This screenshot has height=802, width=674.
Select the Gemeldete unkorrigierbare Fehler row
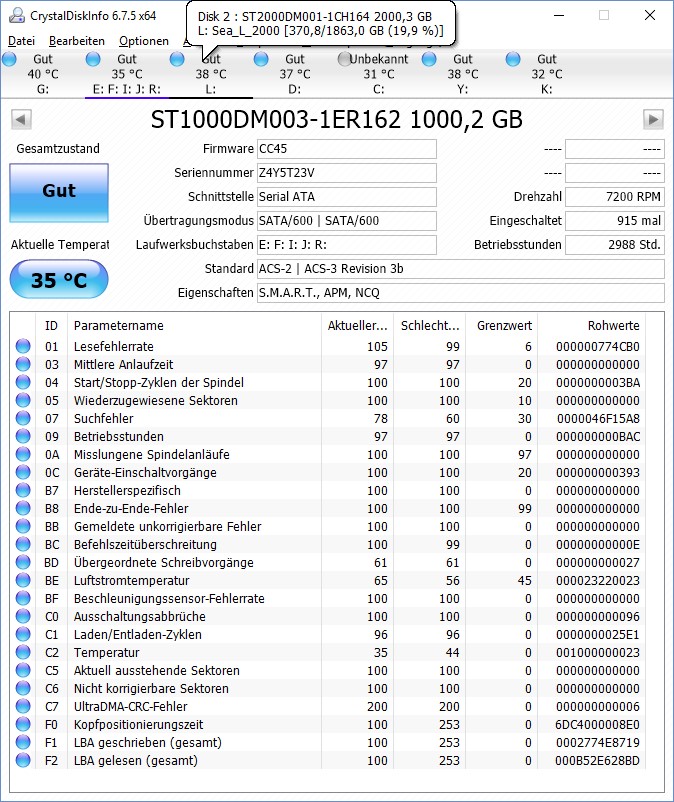[x=330, y=526]
